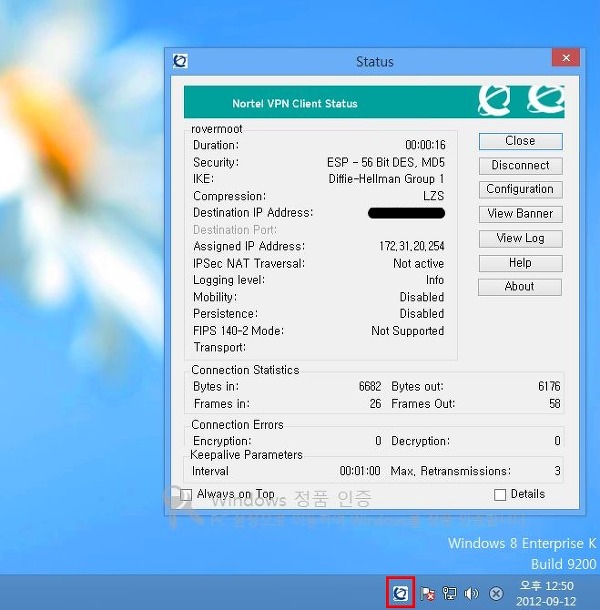Open the network connection tray icon

[449, 594]
